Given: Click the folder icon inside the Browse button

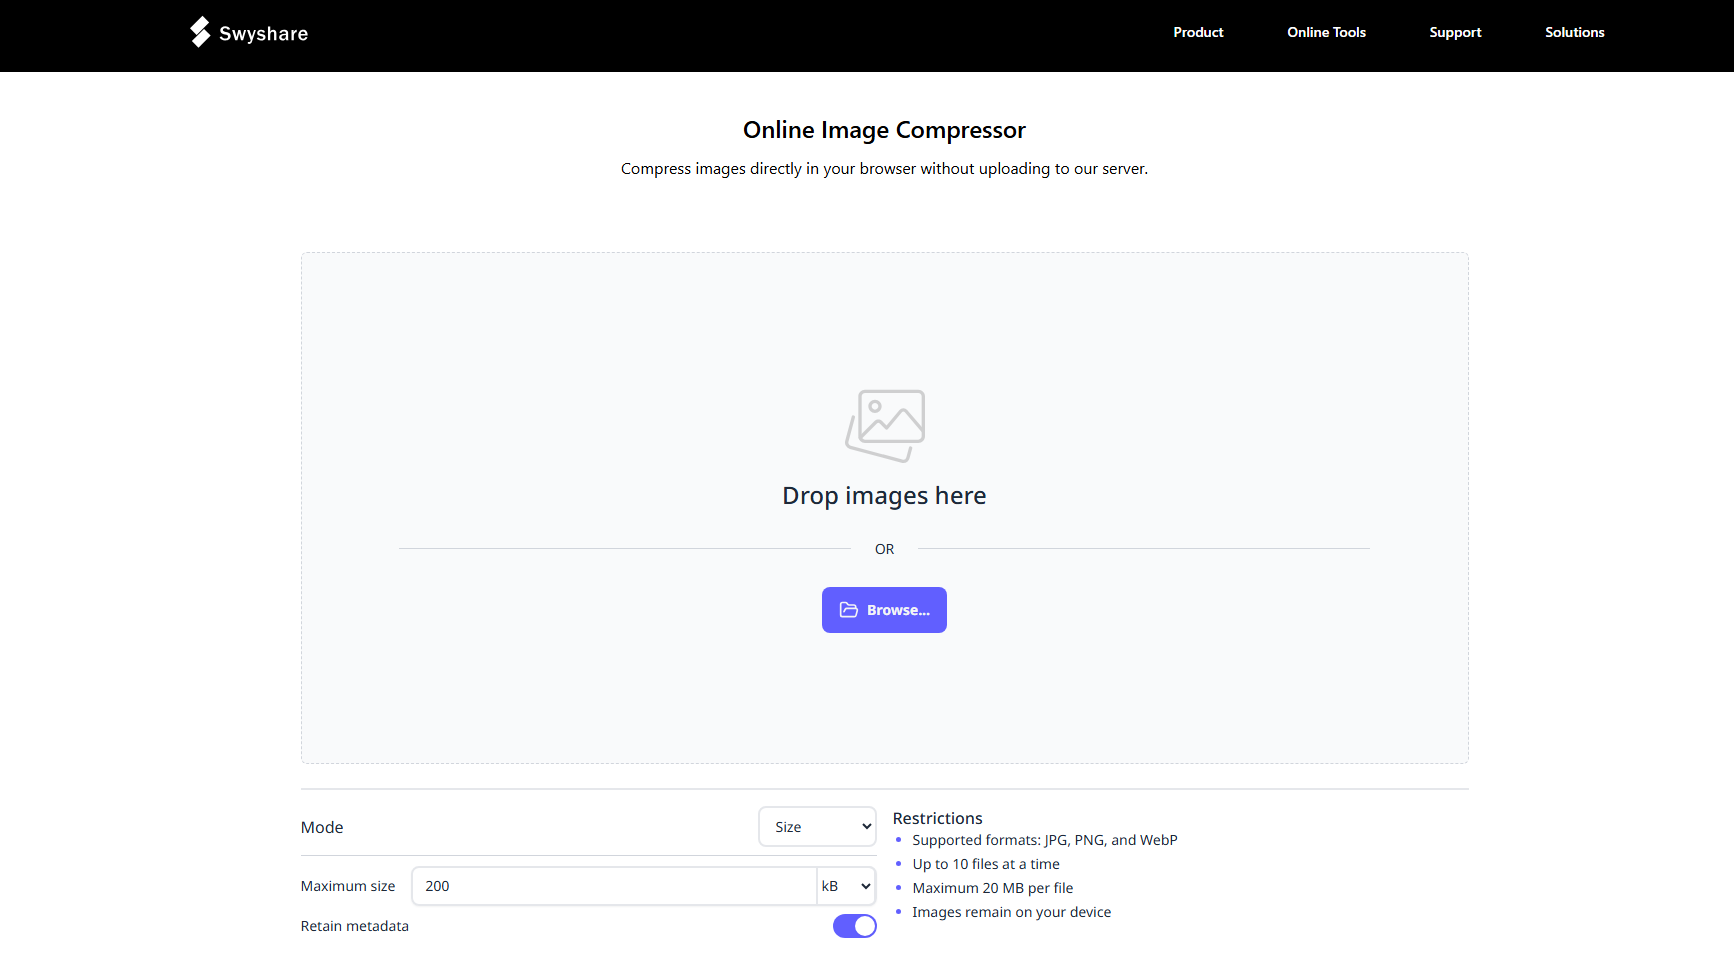Looking at the screenshot, I should (849, 610).
